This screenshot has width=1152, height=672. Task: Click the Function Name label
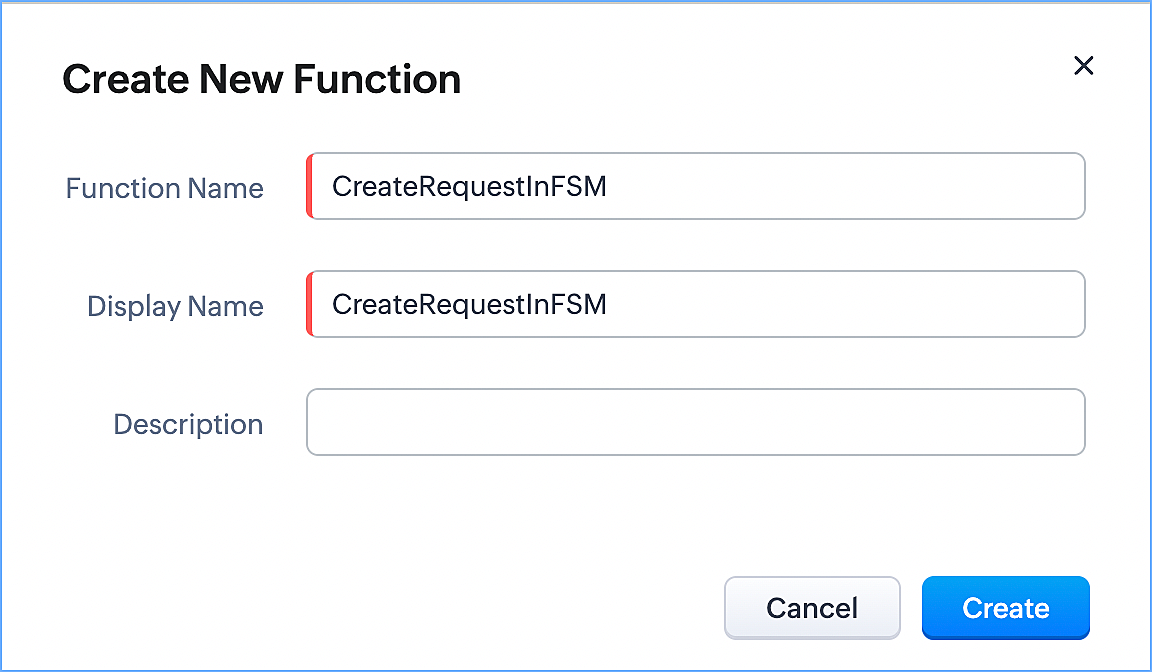[x=165, y=188]
